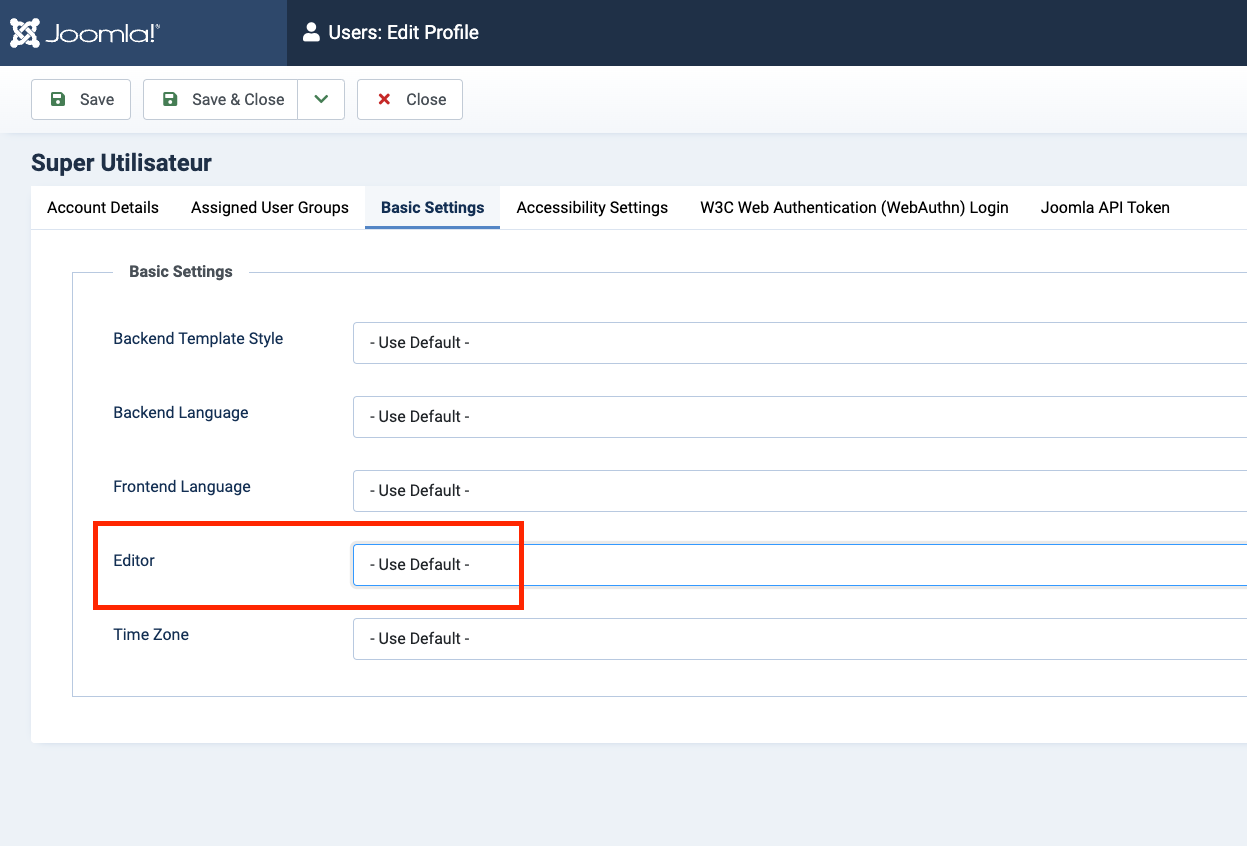Go to the Joomla API Token tab

pyautogui.click(x=1105, y=208)
